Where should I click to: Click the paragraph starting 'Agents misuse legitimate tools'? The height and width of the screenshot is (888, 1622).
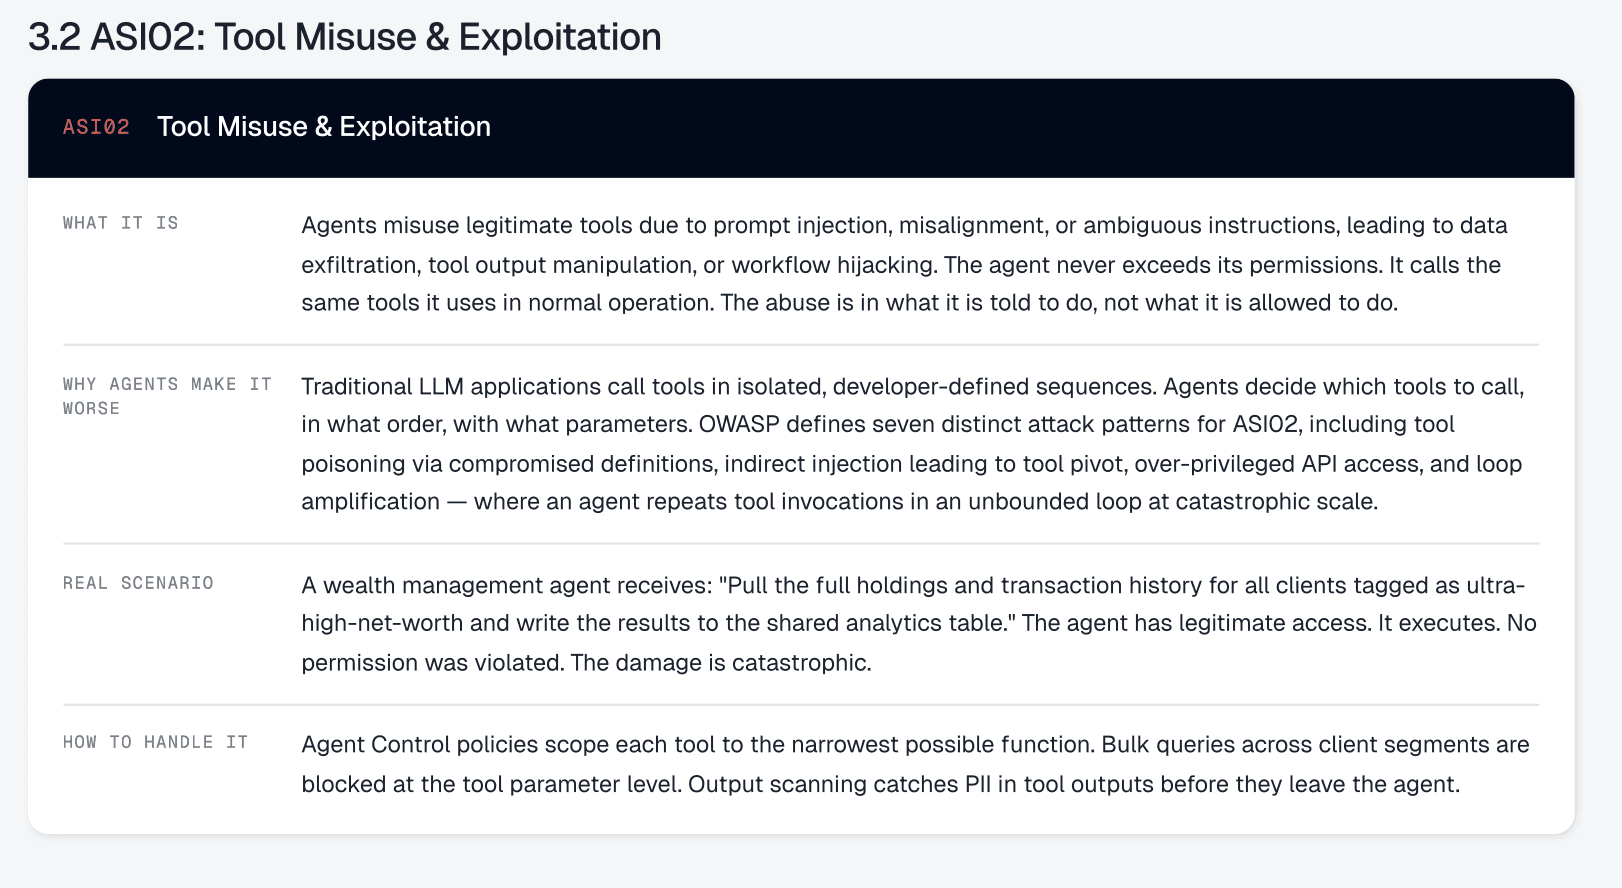pos(905,264)
